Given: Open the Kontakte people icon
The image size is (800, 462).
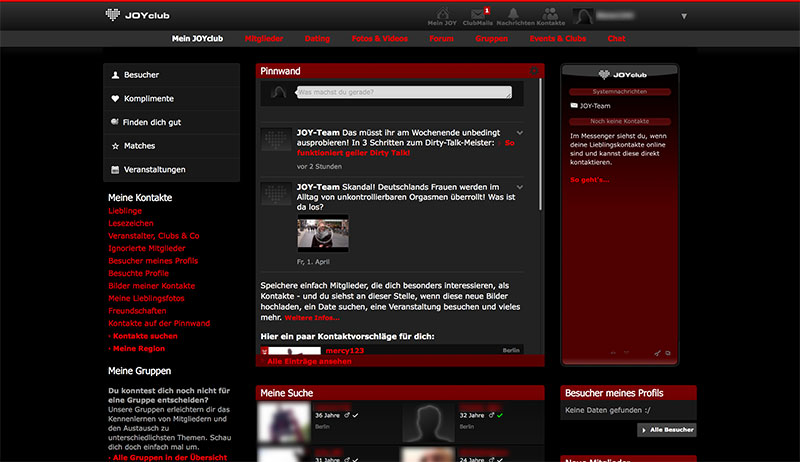Looking at the screenshot, I should 549,15.
